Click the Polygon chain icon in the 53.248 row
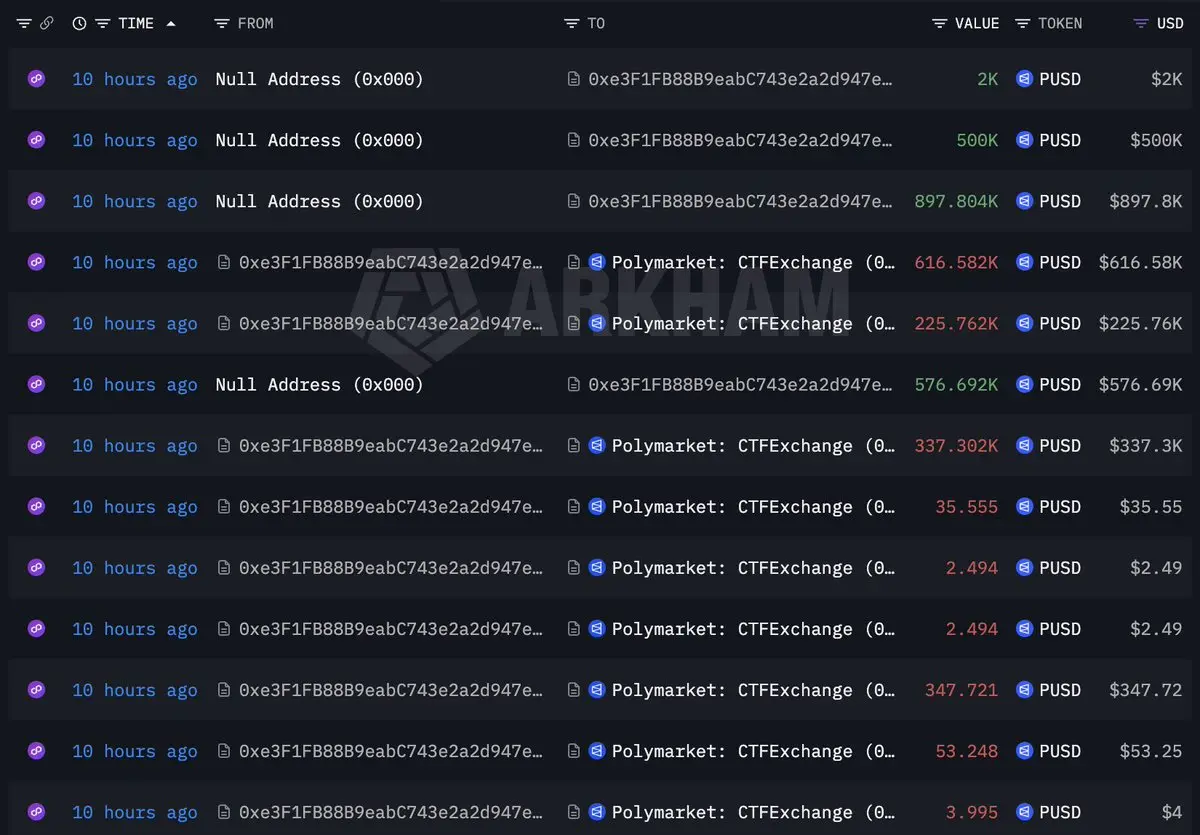Screen dimensions: 1200x835 click(37, 750)
